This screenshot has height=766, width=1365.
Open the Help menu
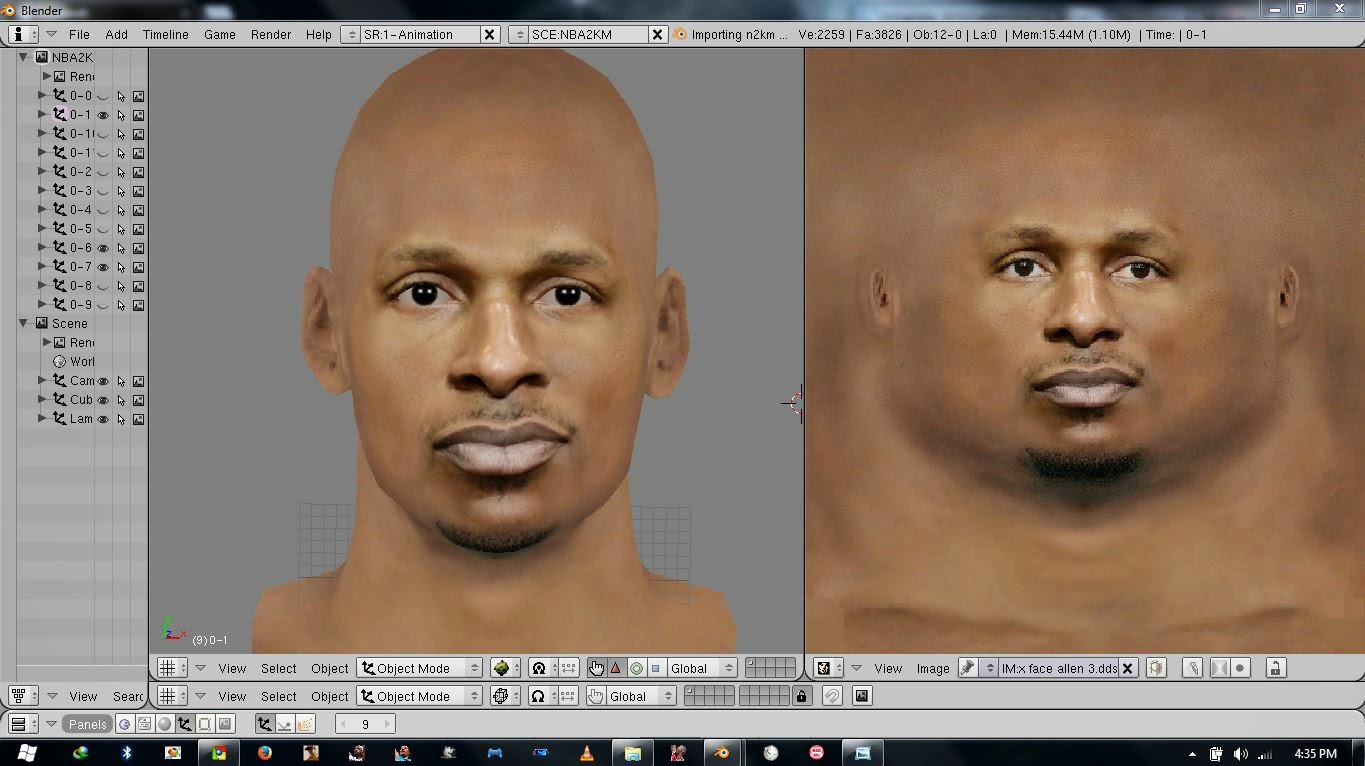pos(318,34)
